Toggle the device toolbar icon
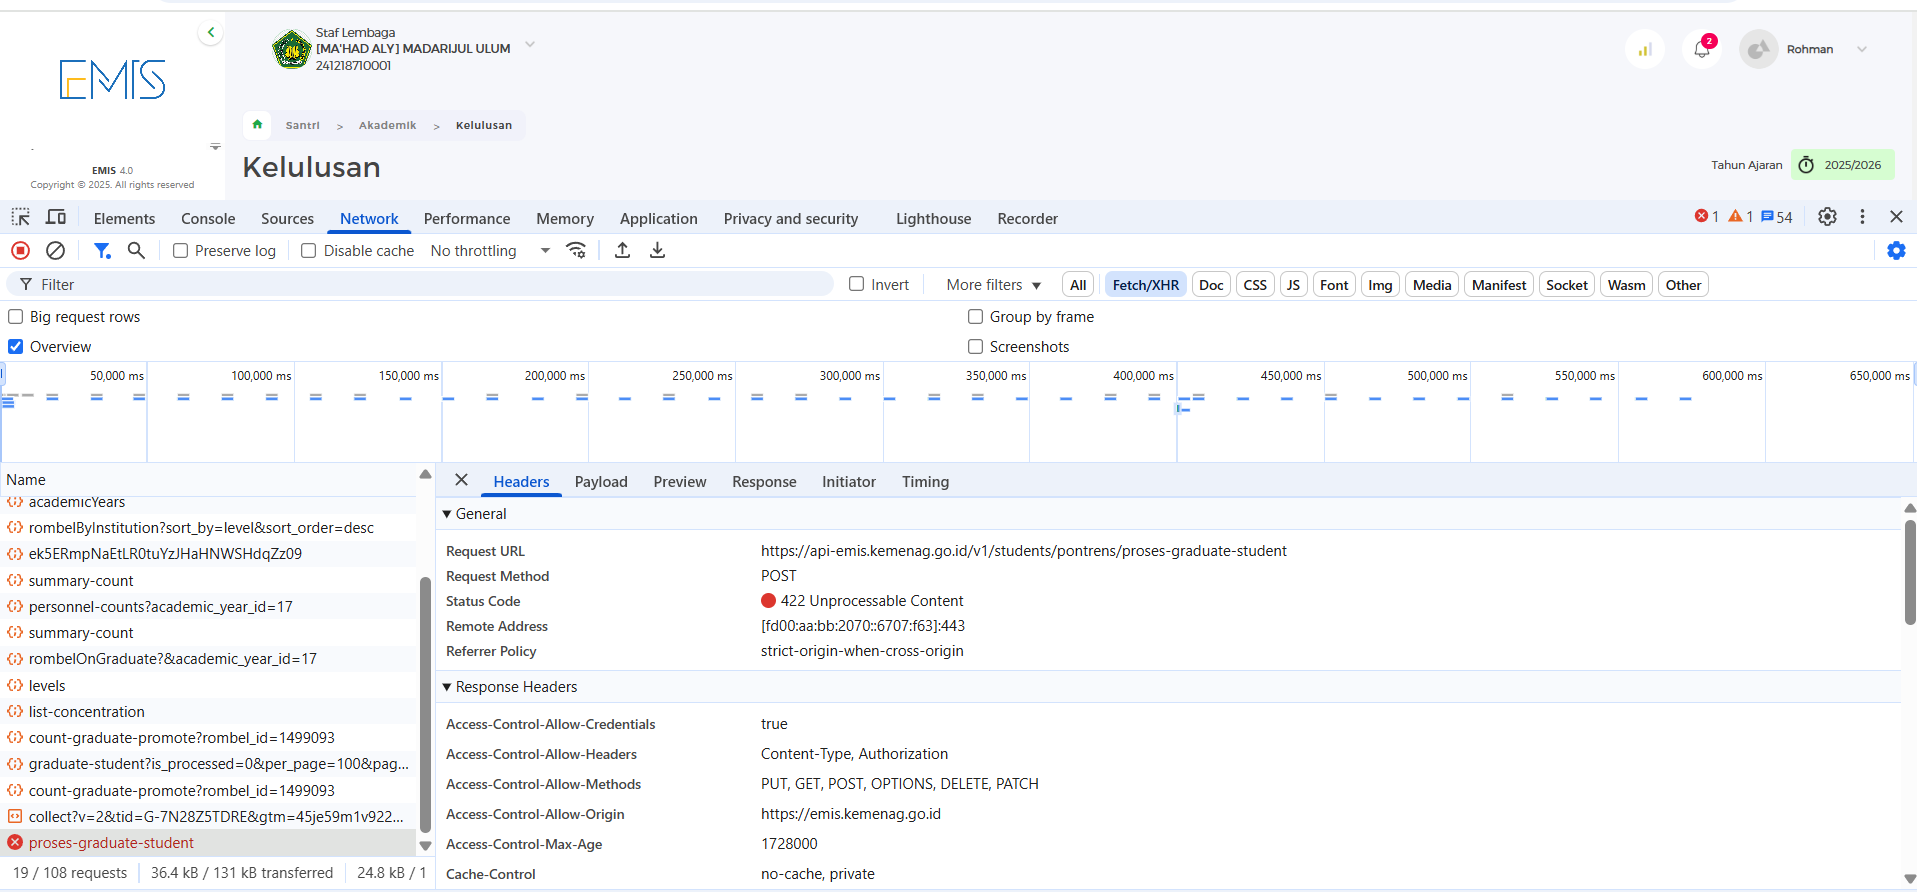Screen dimensions: 1917x892 coord(56,218)
